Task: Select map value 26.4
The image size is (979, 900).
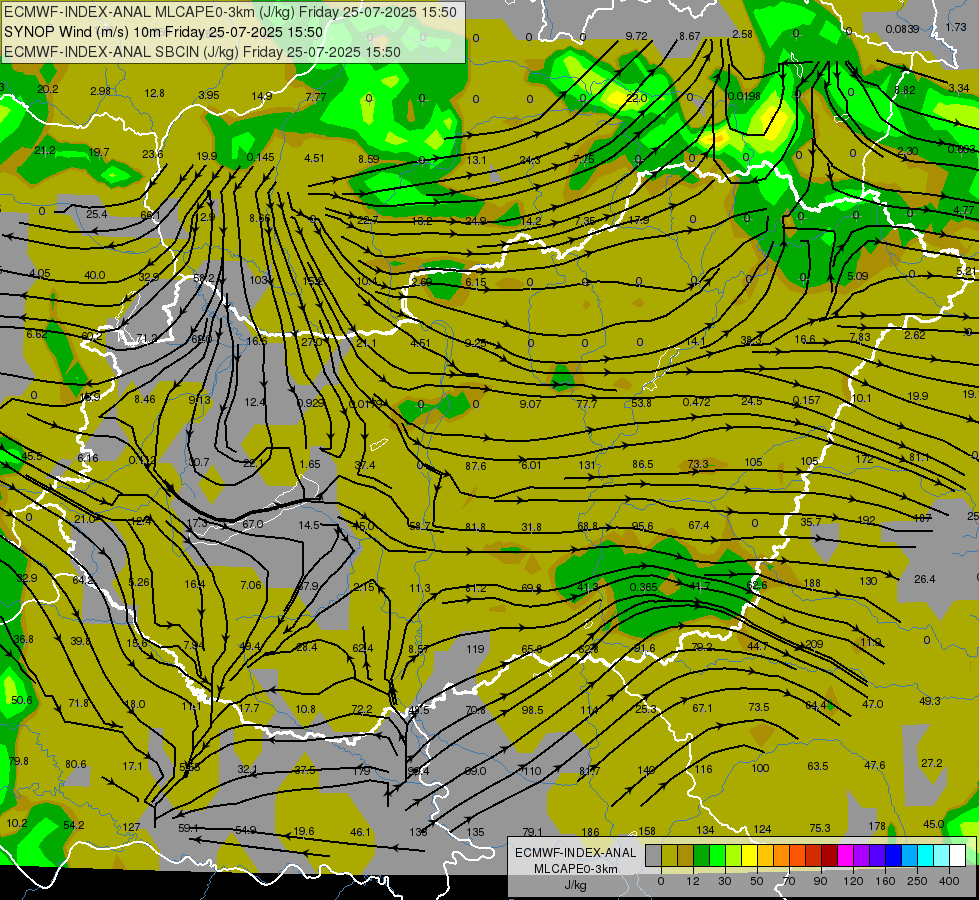Action: tap(924, 580)
